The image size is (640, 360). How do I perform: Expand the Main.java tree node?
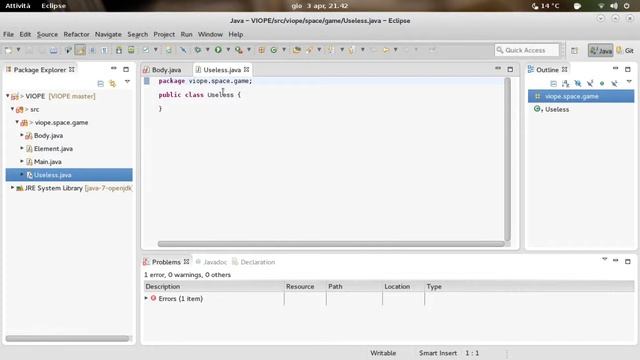click(x=22, y=161)
